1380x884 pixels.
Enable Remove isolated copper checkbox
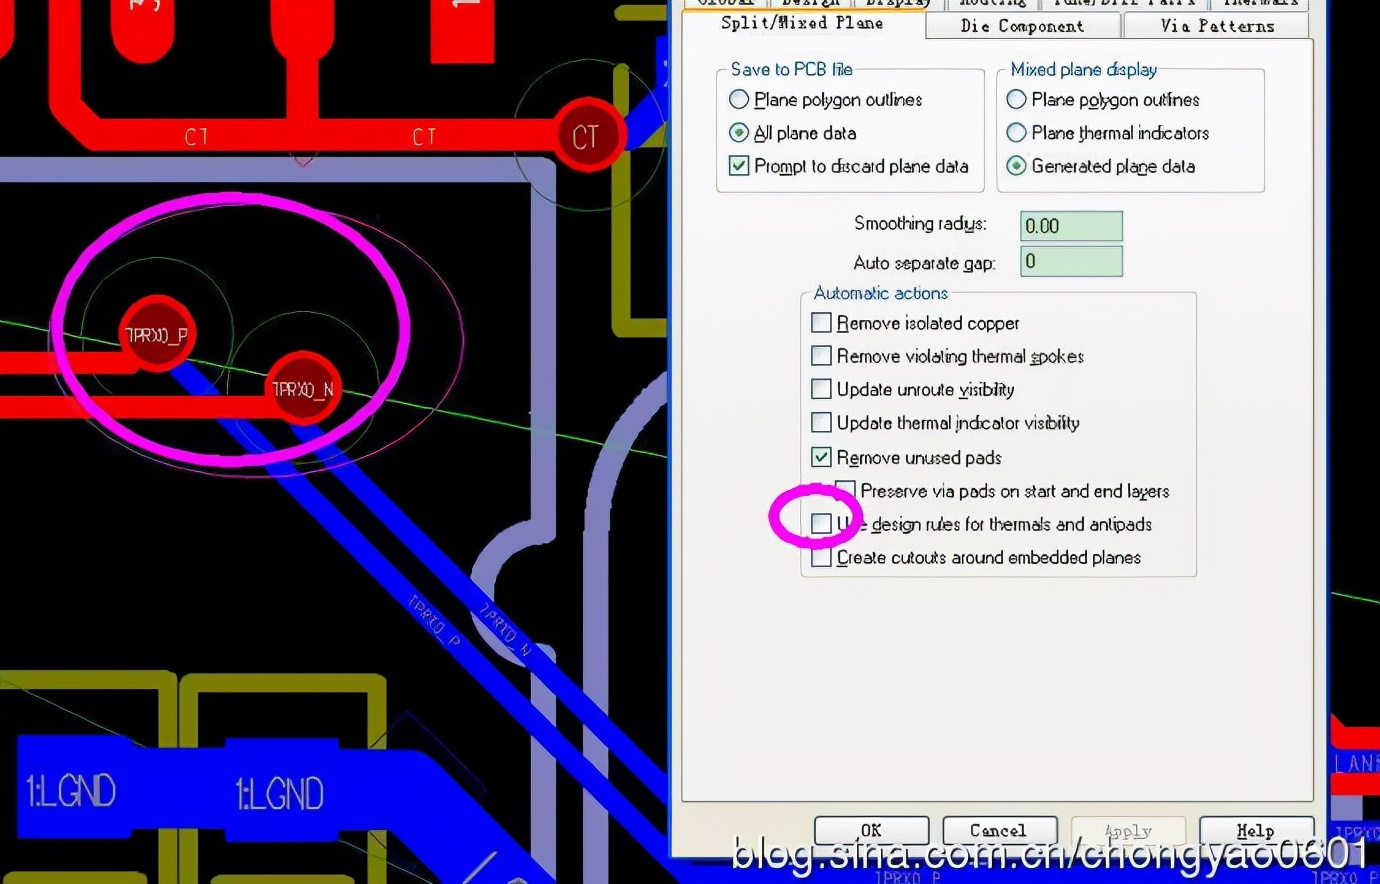[821, 323]
